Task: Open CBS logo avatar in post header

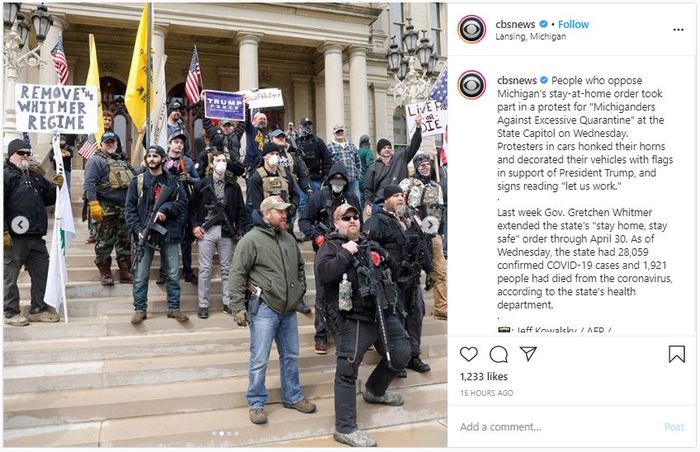Action: click(472, 29)
